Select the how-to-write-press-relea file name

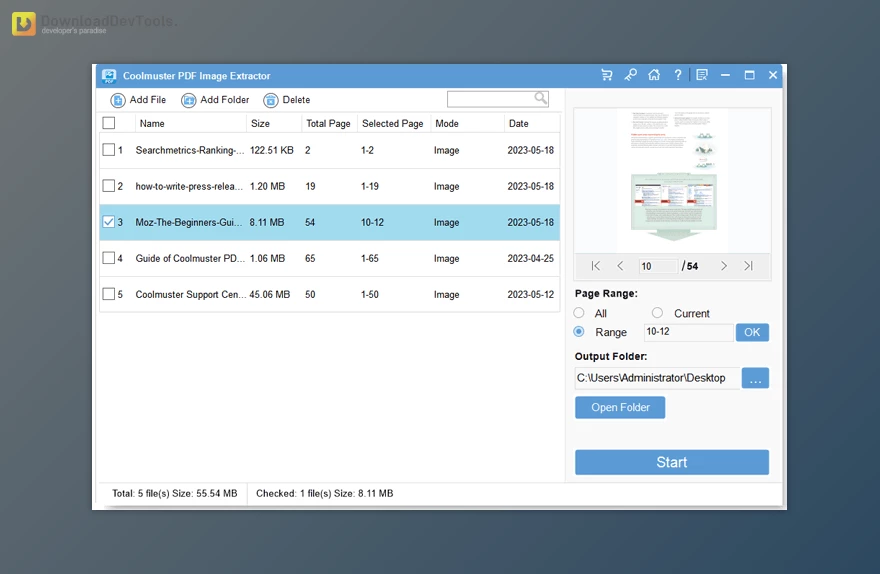pyautogui.click(x=189, y=186)
